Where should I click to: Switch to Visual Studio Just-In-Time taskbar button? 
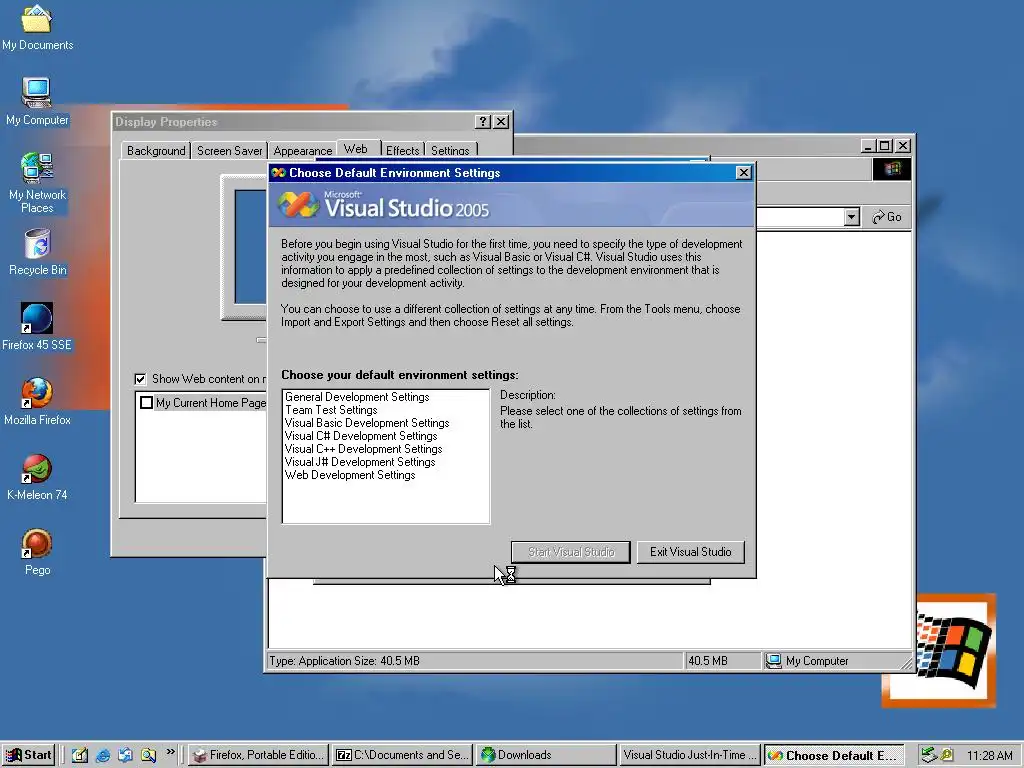[x=690, y=755]
